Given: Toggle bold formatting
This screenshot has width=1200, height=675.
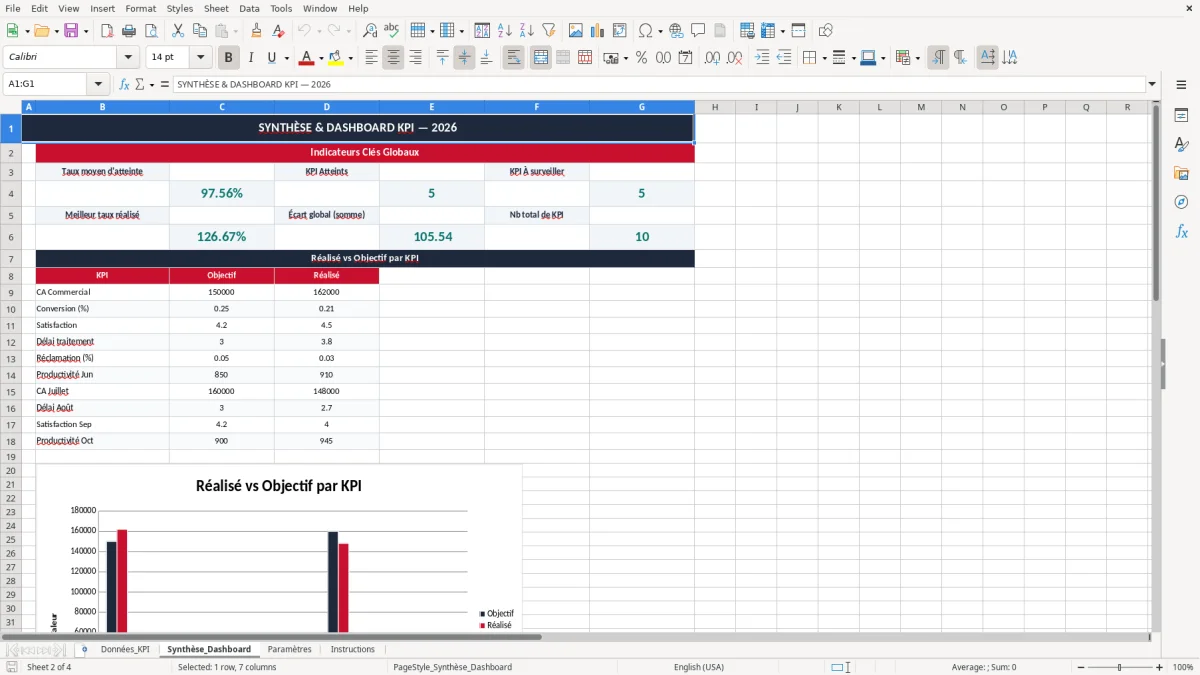Looking at the screenshot, I should click(x=228, y=58).
